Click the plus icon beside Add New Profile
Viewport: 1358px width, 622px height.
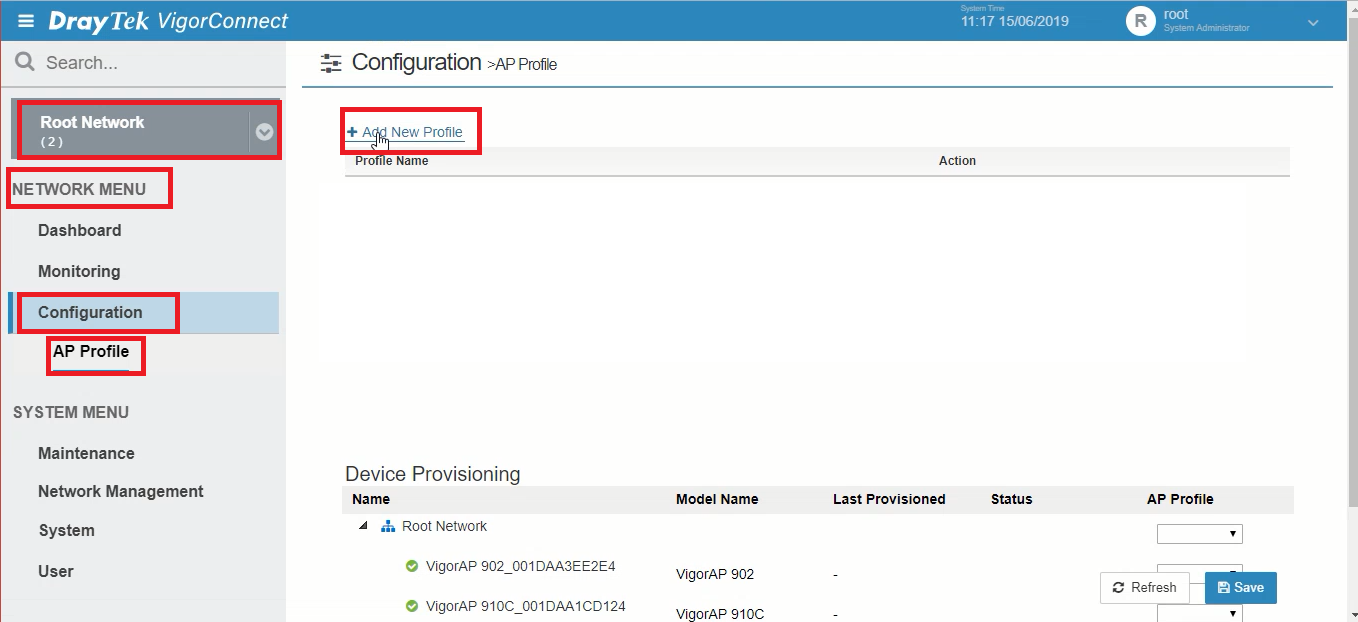pos(352,132)
